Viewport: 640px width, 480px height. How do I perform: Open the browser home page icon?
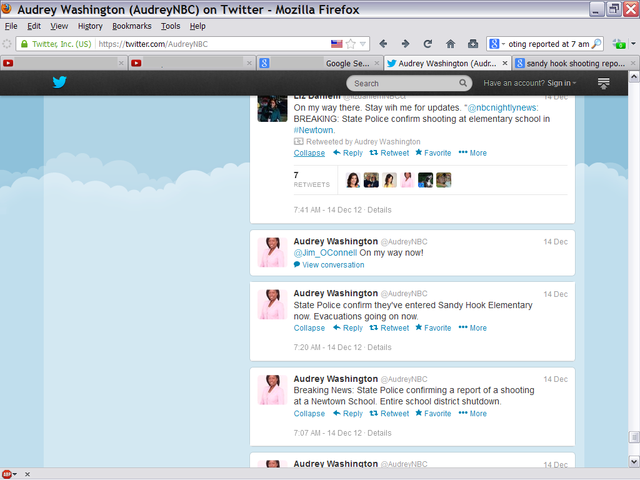click(450, 44)
